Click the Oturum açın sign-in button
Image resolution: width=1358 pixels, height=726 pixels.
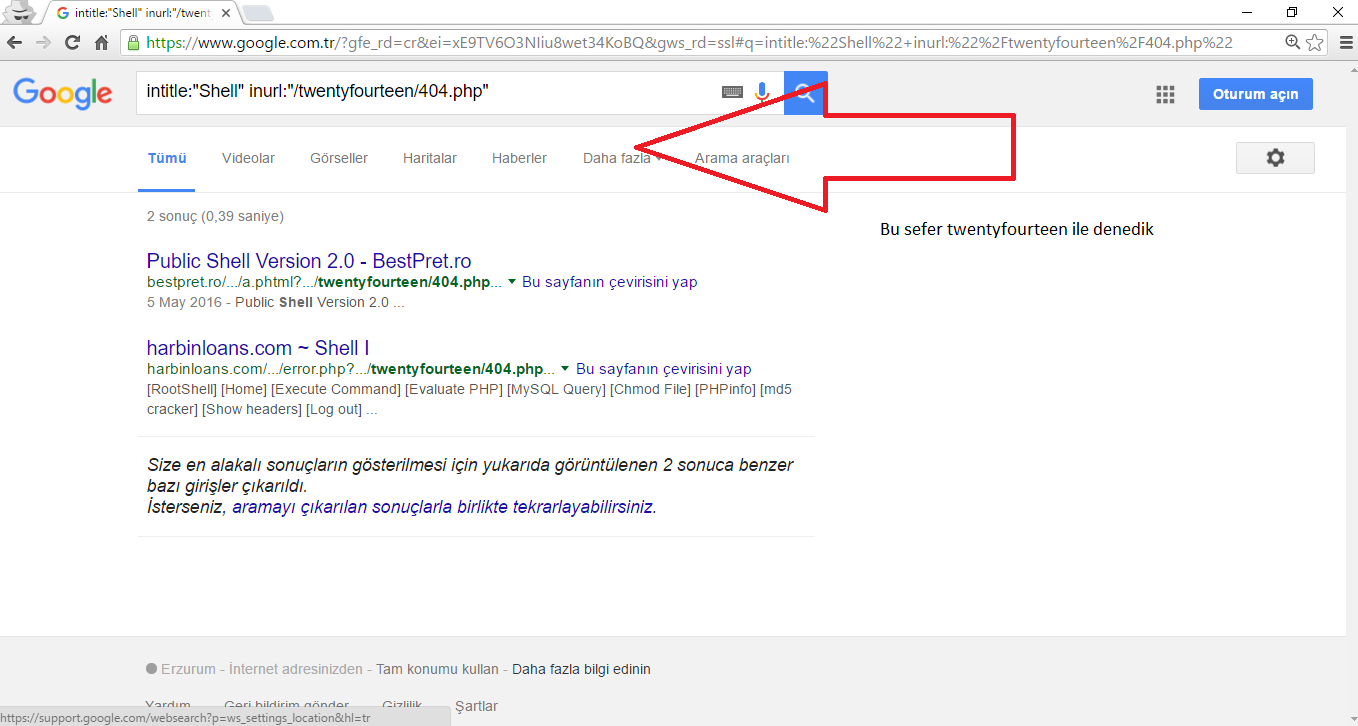pyautogui.click(x=1255, y=94)
